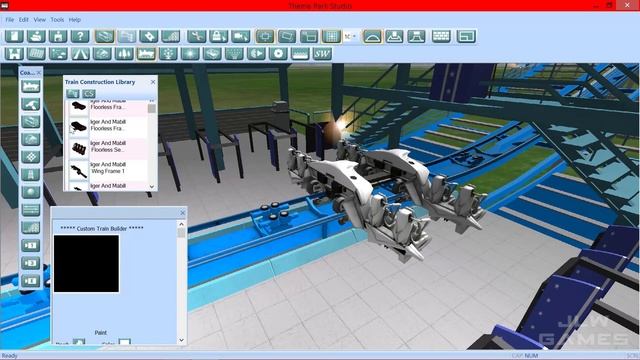
Task: Click the rotated frame view icon
Action: pyautogui.click(x=287, y=36)
